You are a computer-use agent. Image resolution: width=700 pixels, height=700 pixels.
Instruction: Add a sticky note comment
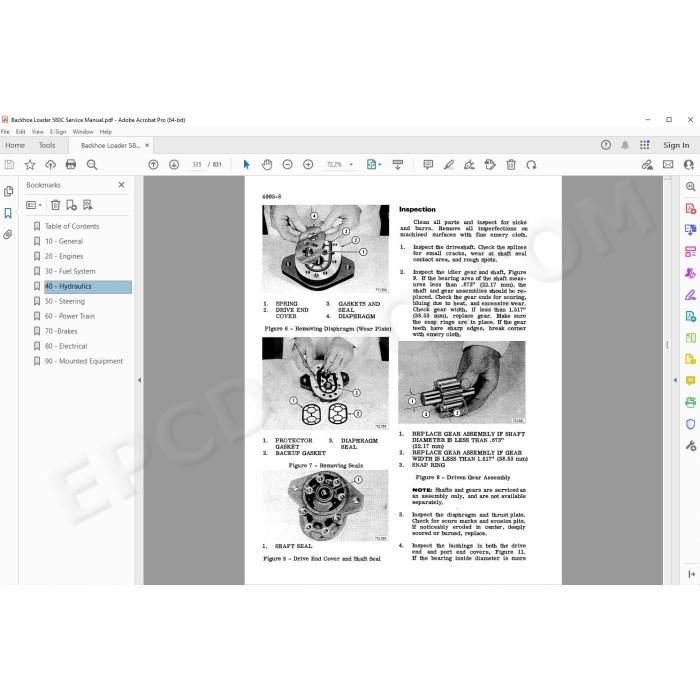[428, 165]
